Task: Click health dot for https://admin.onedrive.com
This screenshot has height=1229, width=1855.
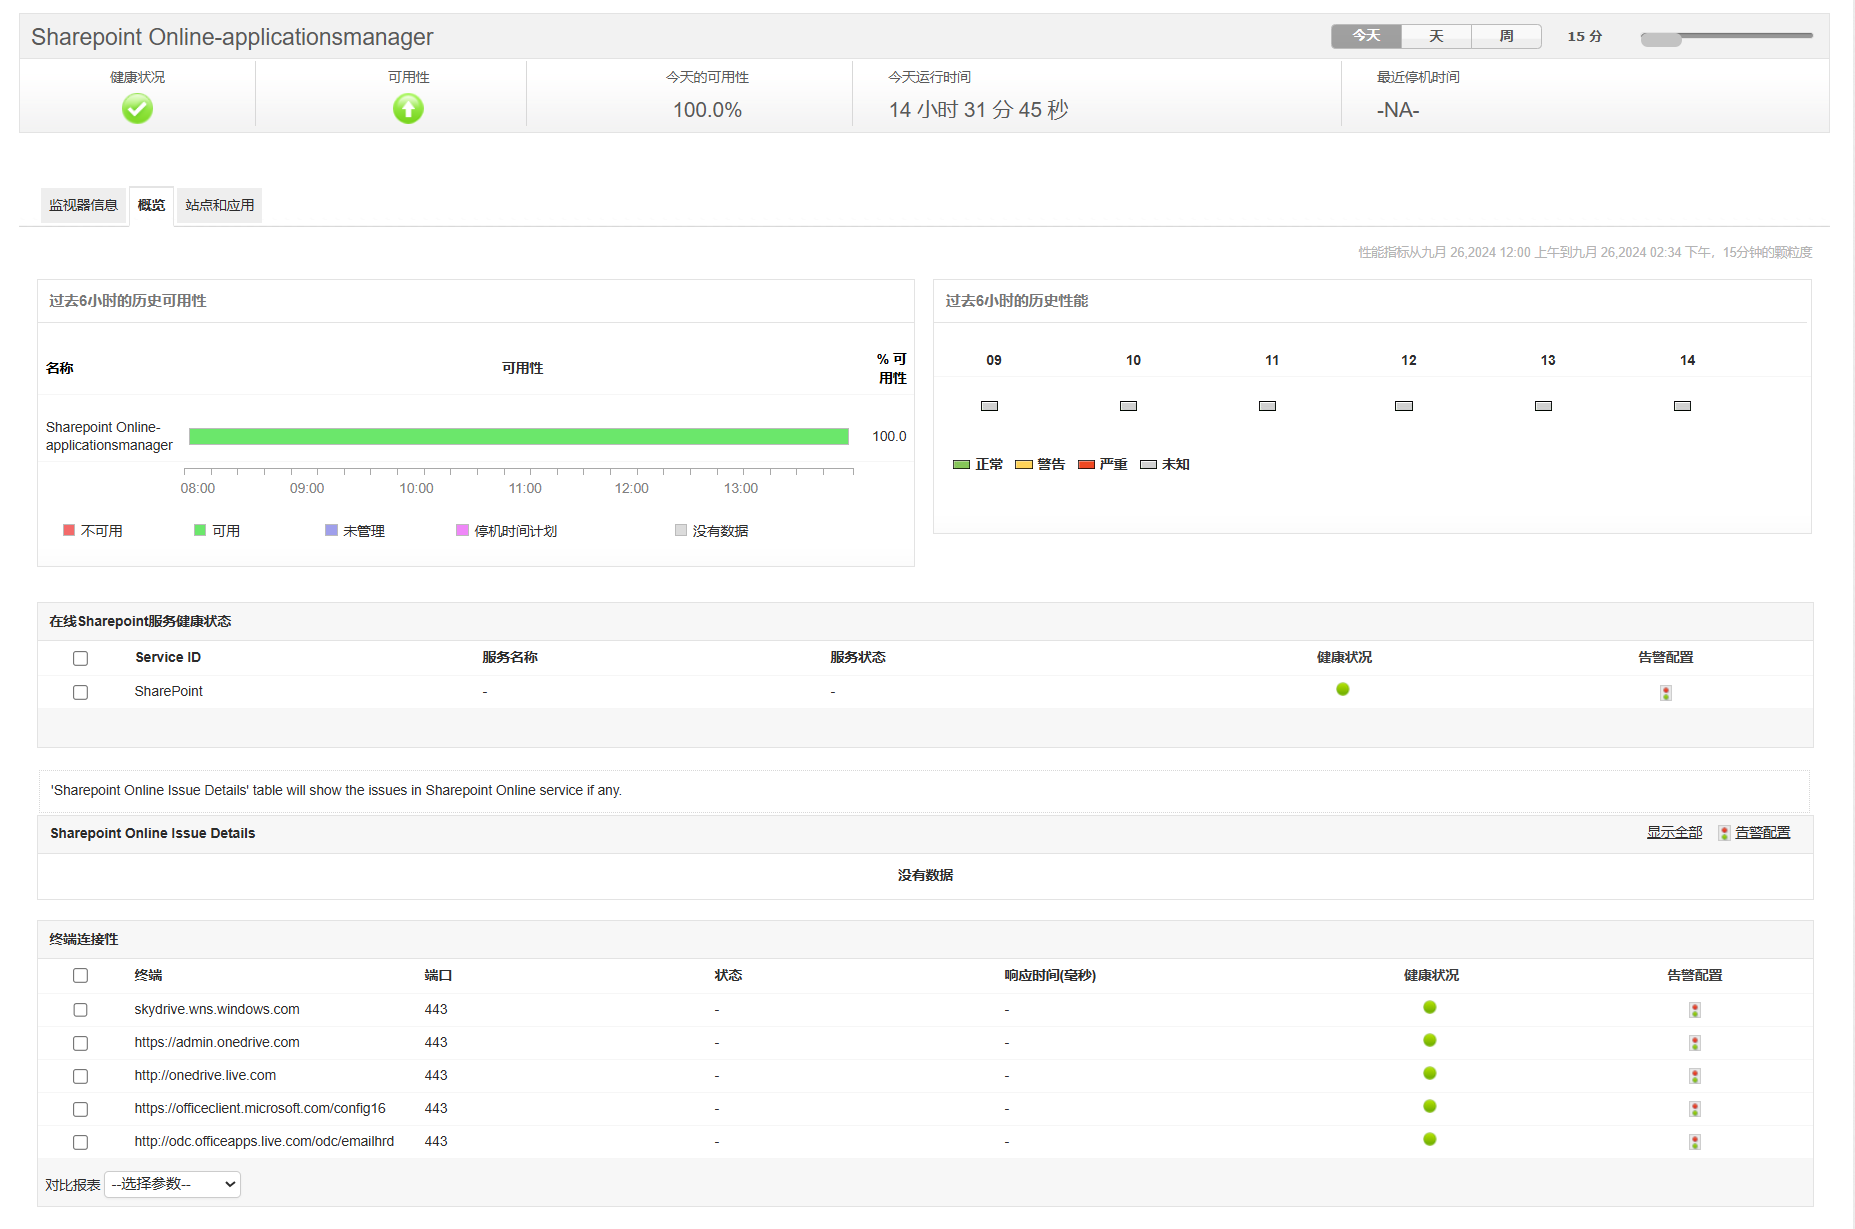Action: [x=1430, y=1040]
